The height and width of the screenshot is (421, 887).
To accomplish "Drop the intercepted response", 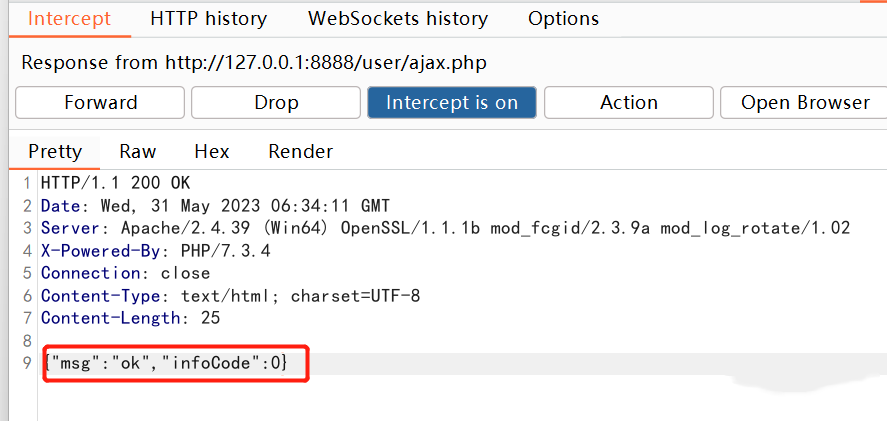I will [x=276, y=102].
